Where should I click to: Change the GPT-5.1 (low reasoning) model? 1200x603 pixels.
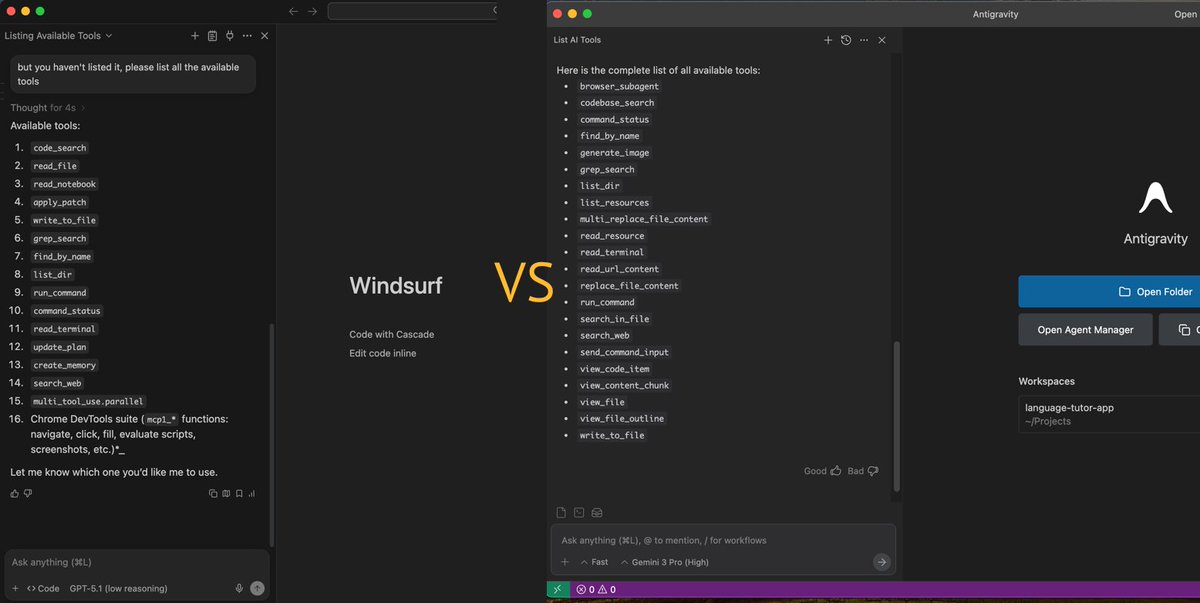(118, 588)
